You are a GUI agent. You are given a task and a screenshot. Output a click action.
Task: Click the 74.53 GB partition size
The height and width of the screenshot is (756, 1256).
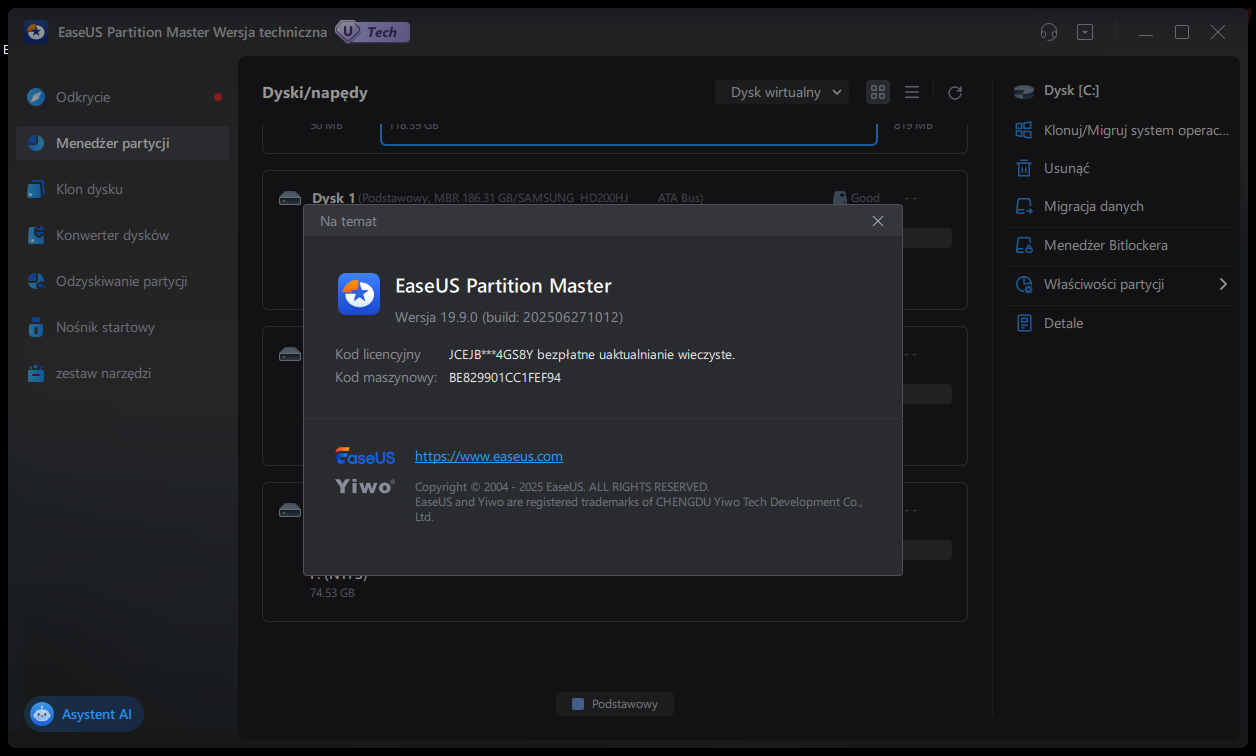(332, 593)
